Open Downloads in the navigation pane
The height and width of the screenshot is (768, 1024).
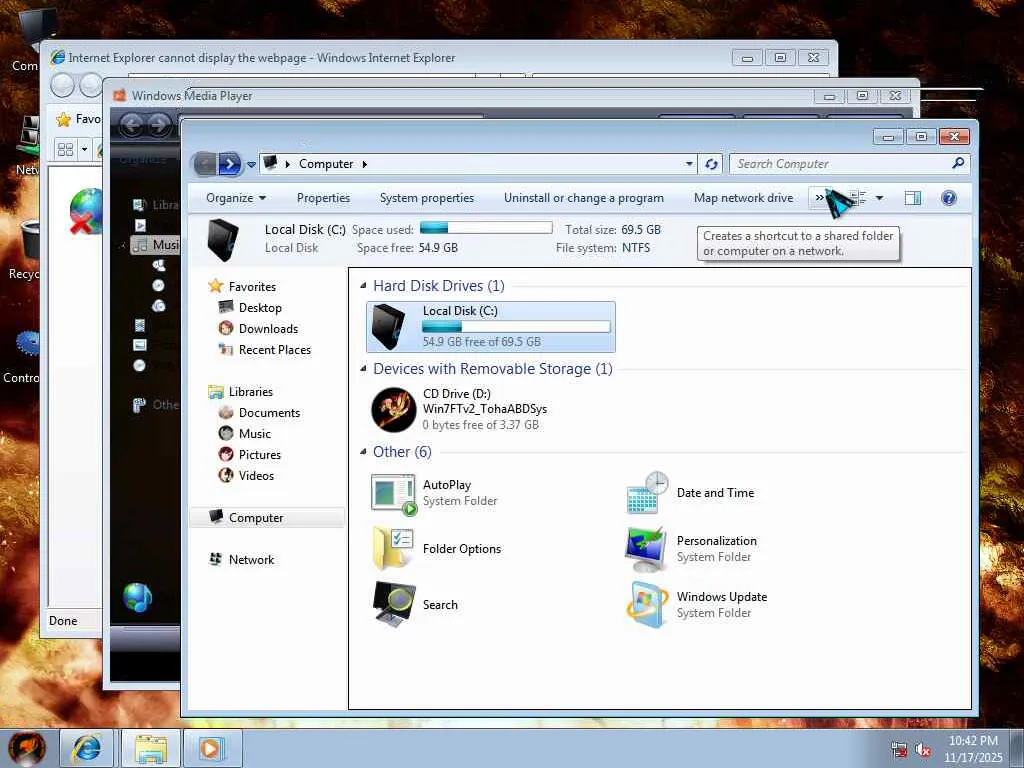coord(268,328)
